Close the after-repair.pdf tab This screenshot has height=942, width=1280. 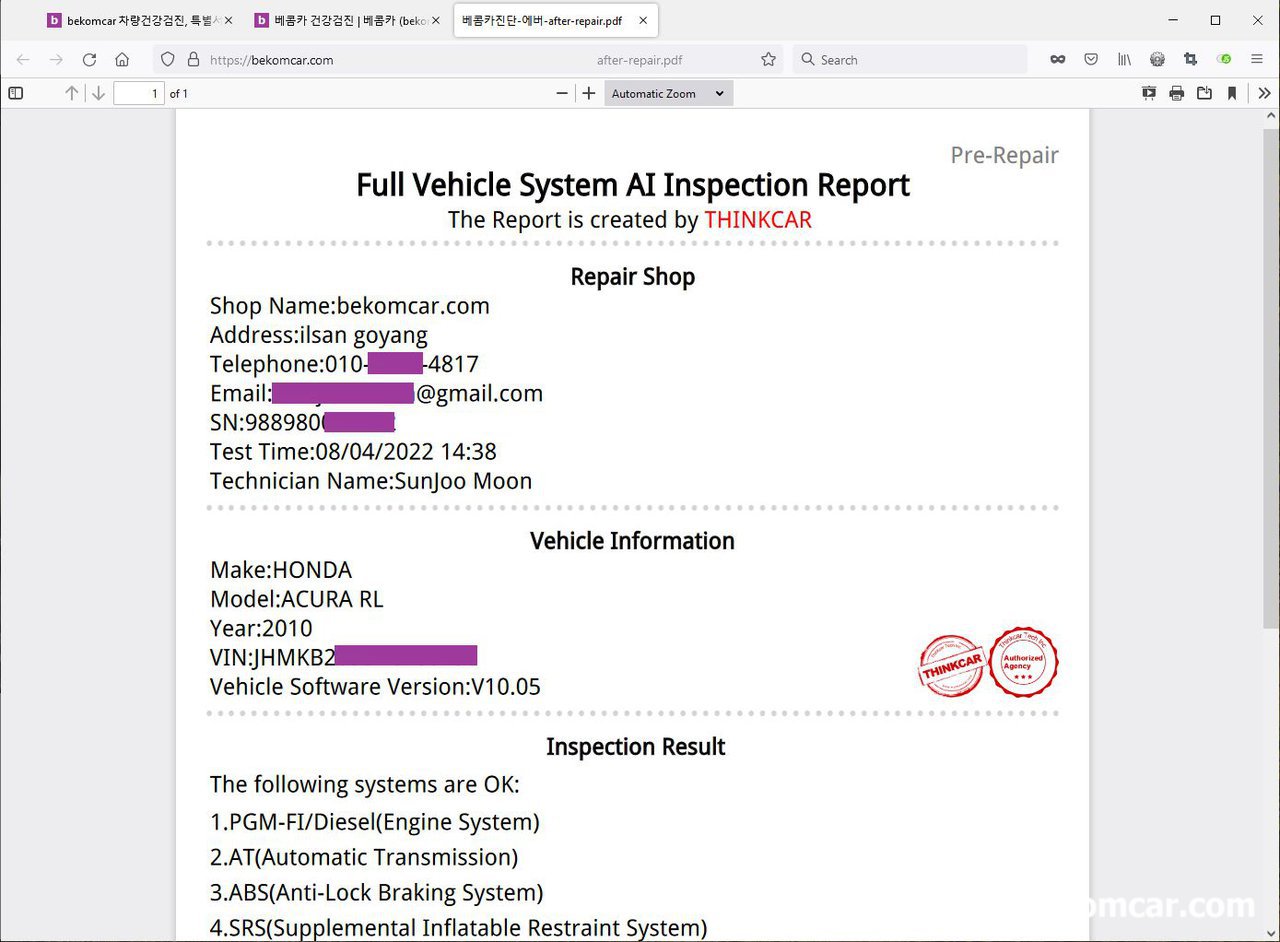pos(642,21)
